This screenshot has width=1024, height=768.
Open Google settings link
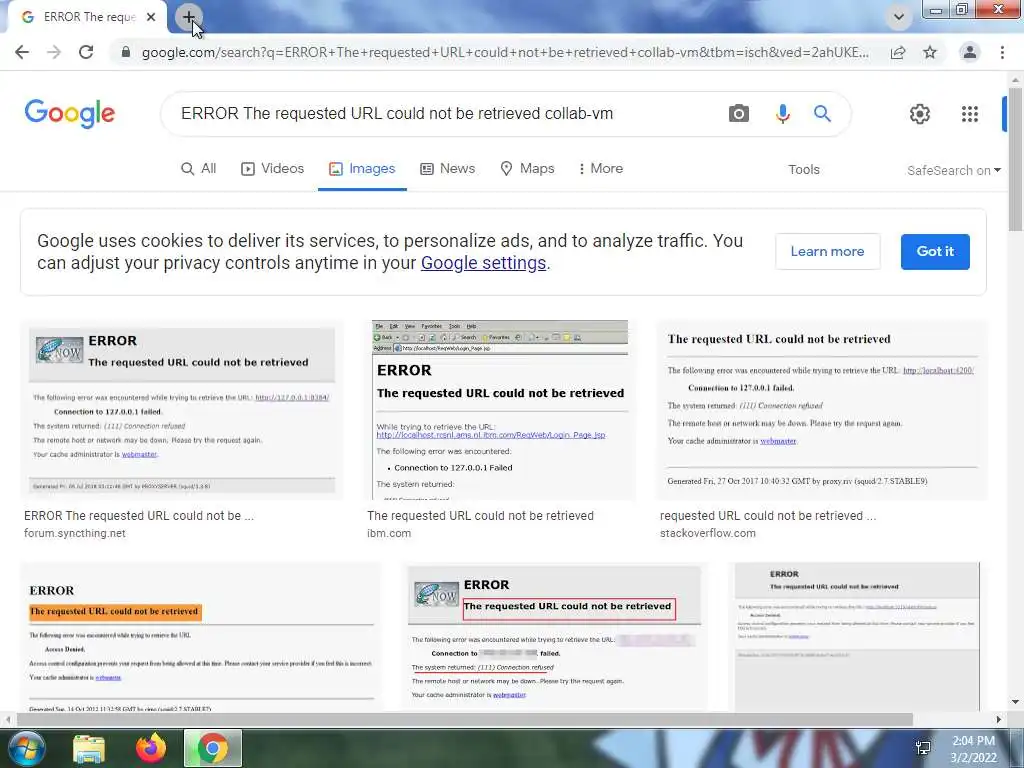[x=483, y=263]
